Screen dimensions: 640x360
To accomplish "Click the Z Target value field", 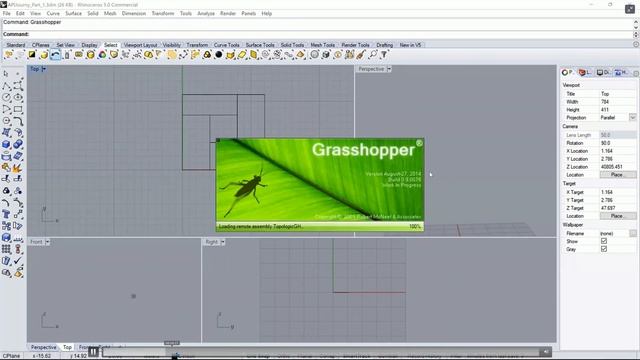I will pos(618,208).
